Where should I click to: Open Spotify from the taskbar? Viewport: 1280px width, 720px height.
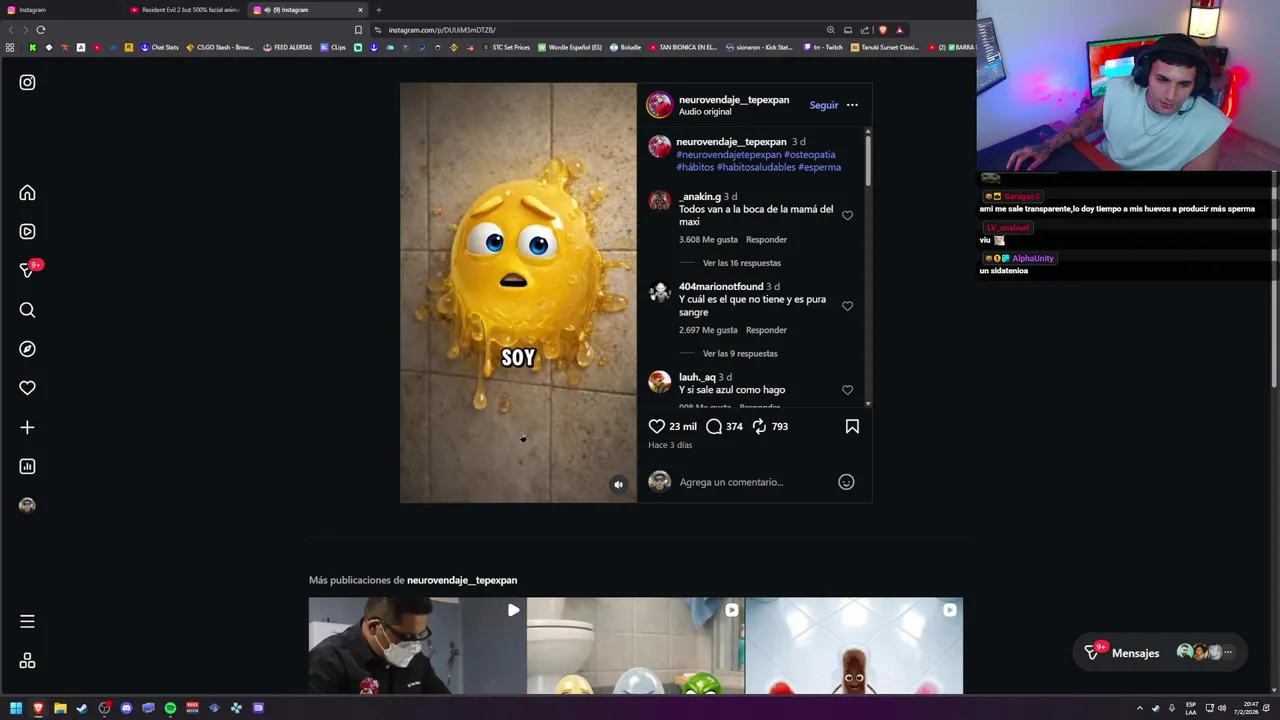(x=170, y=708)
